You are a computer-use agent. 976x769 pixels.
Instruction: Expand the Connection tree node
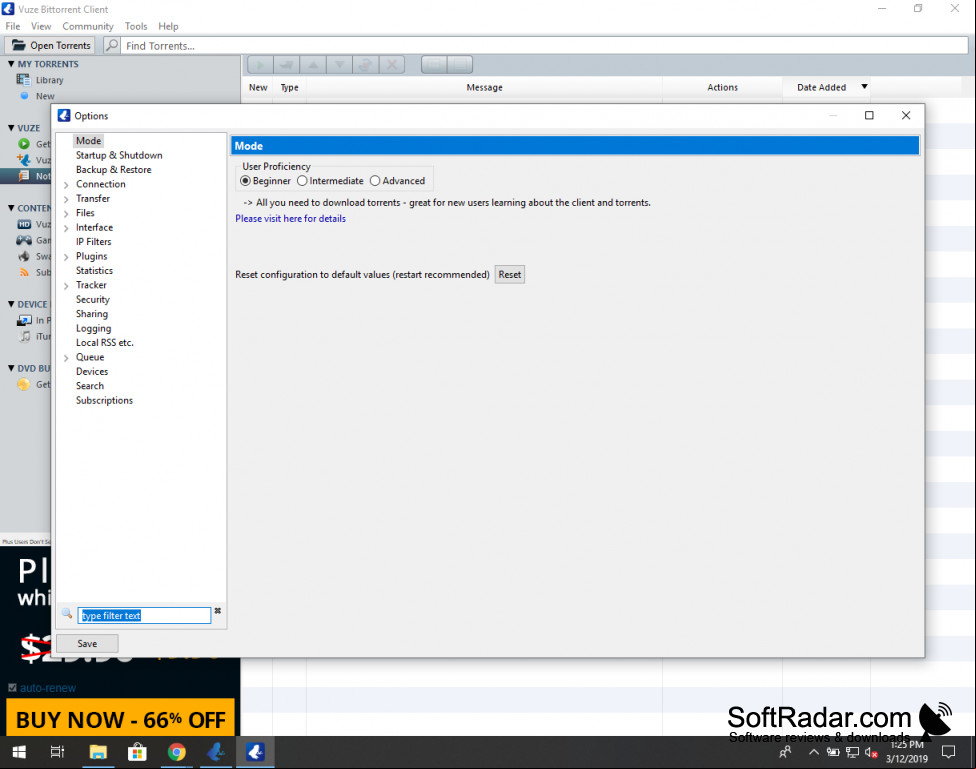(x=67, y=185)
